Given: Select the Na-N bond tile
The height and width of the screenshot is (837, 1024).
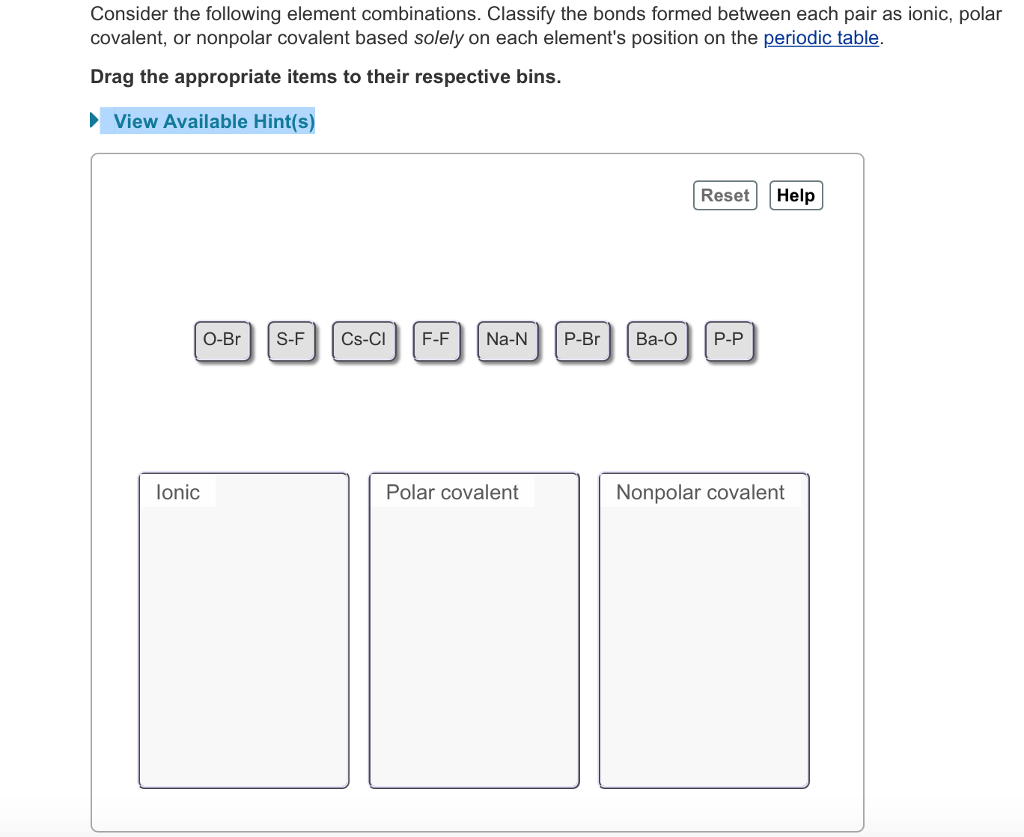Looking at the screenshot, I should pos(507,339).
